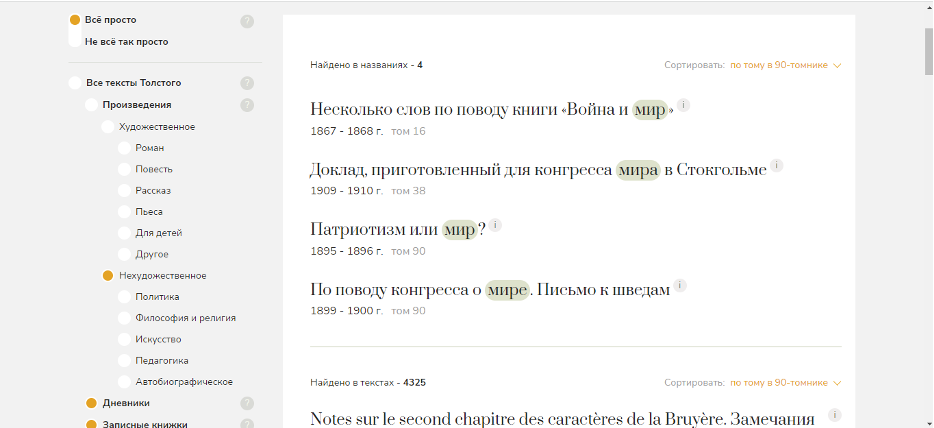The width and height of the screenshot is (934, 428).
Task: Click том 38 volume label
Action: (x=408, y=190)
